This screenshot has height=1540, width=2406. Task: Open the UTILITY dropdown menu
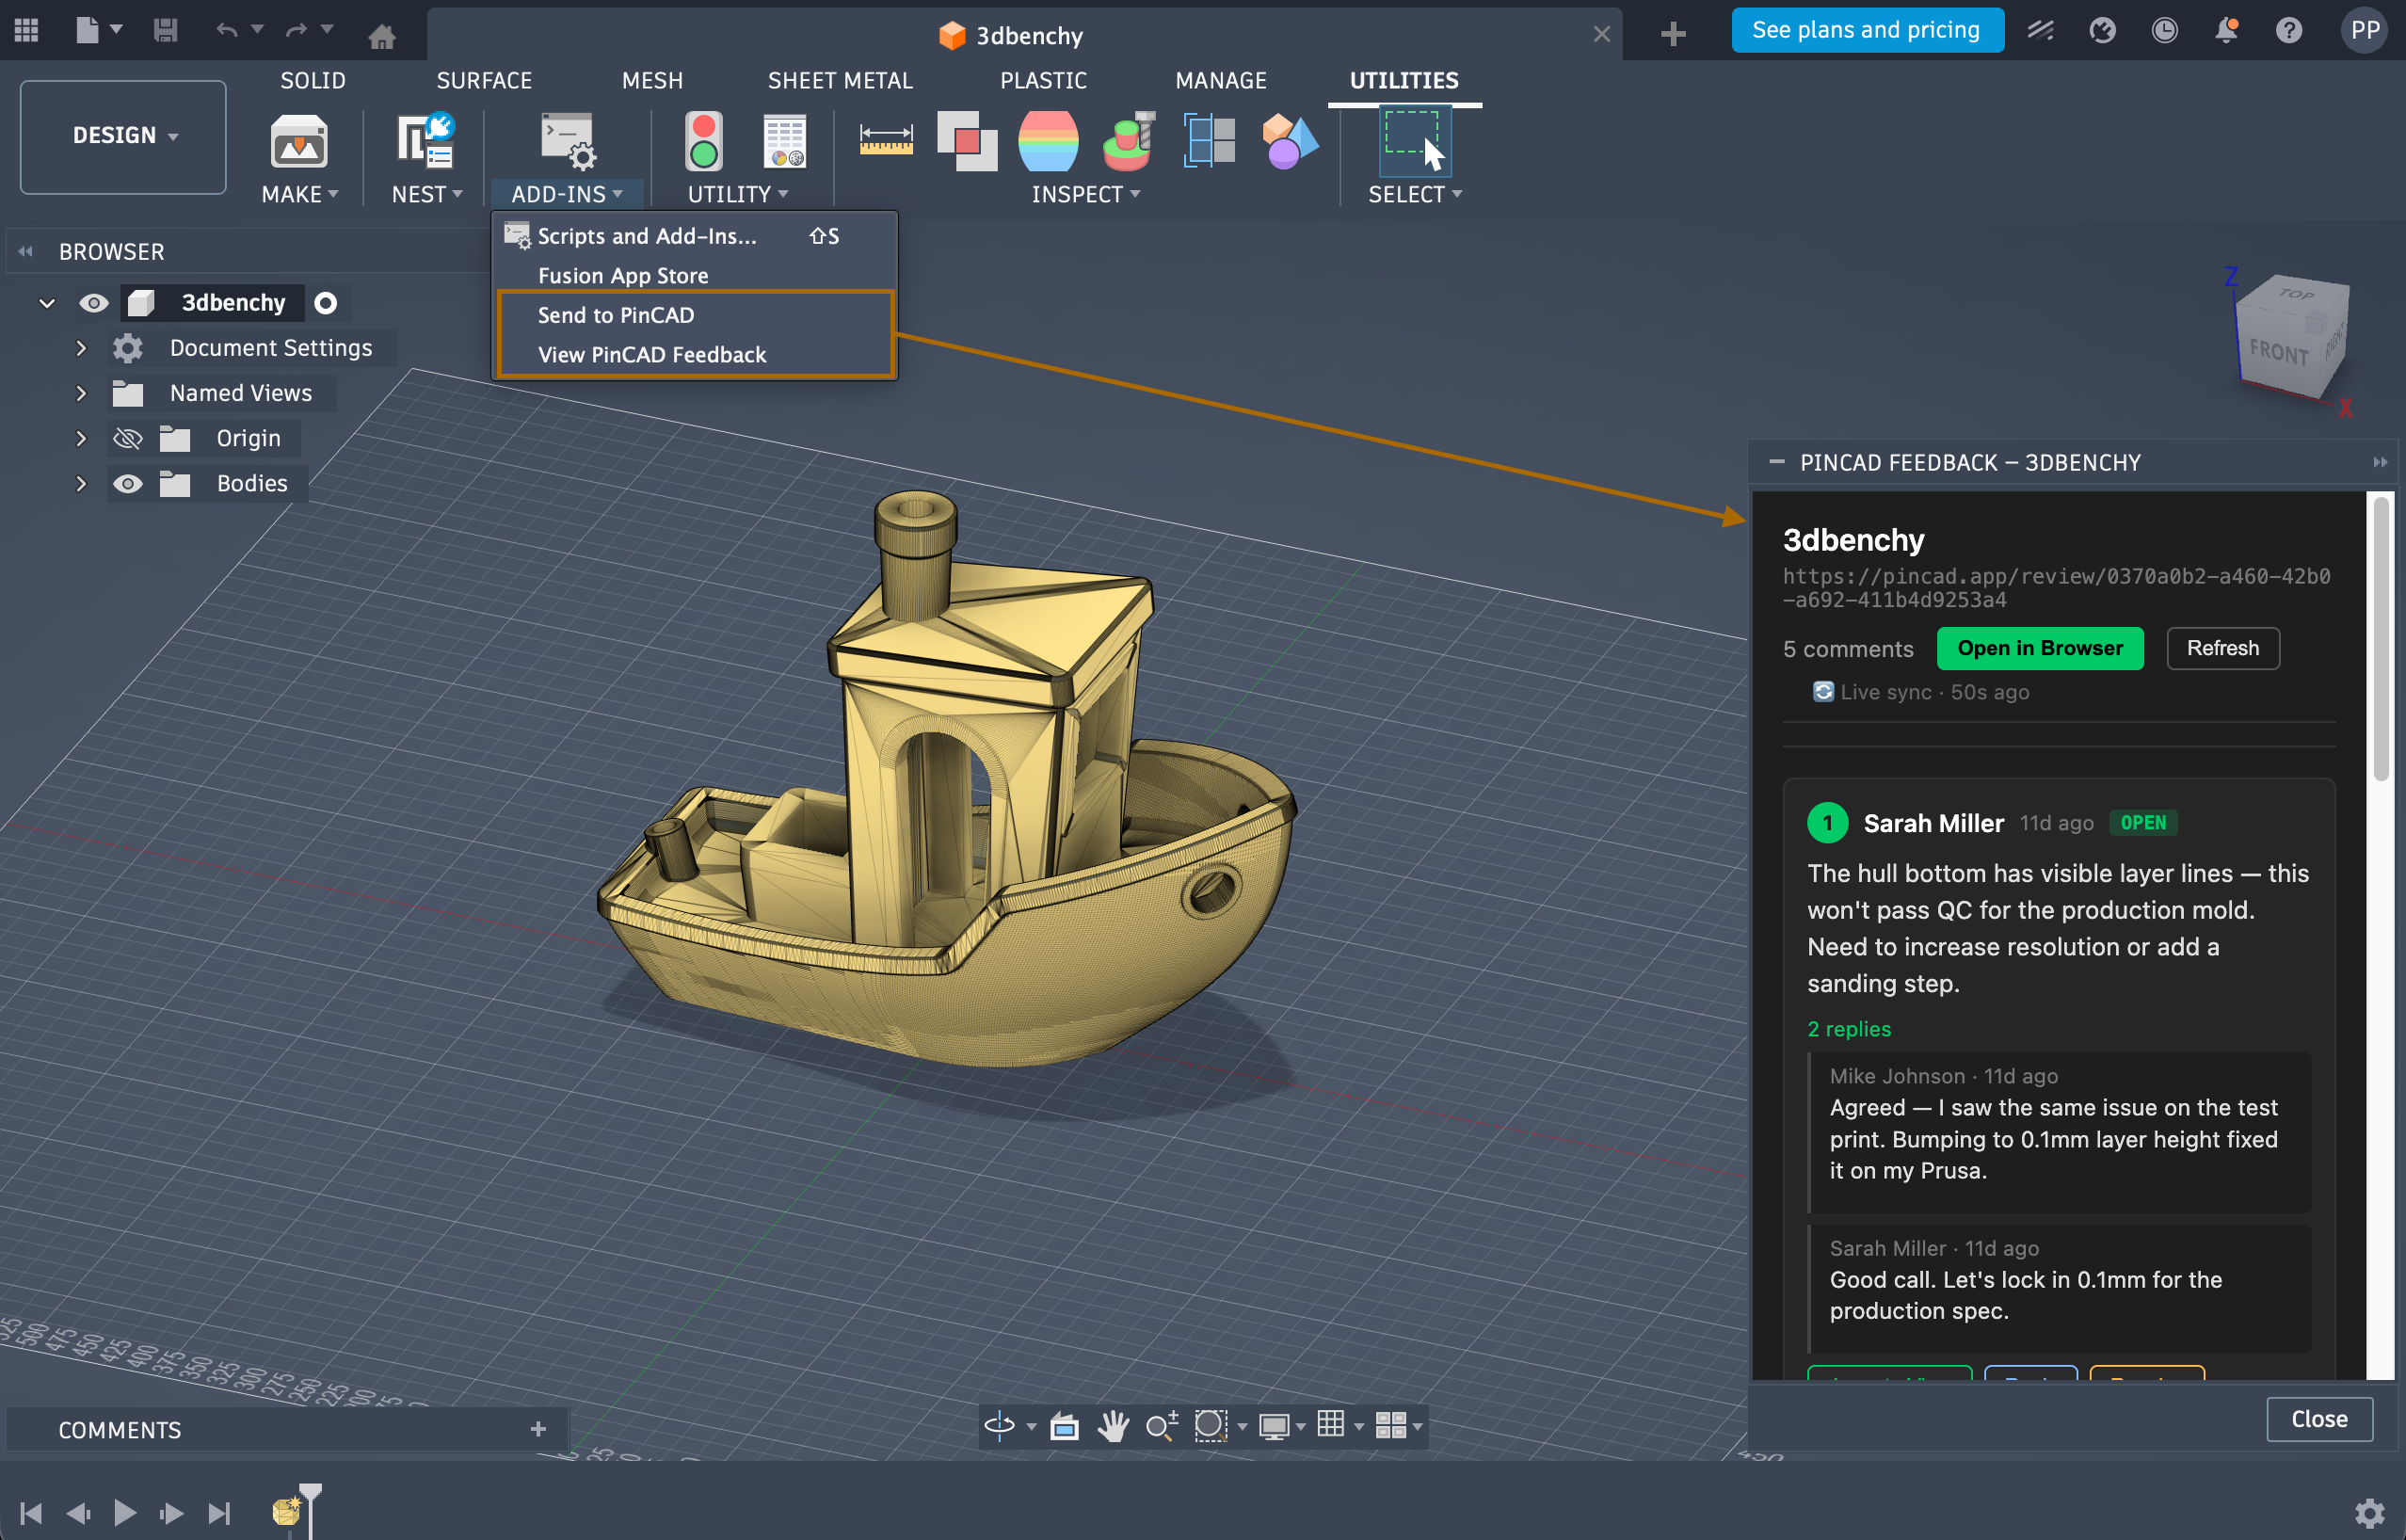click(738, 194)
